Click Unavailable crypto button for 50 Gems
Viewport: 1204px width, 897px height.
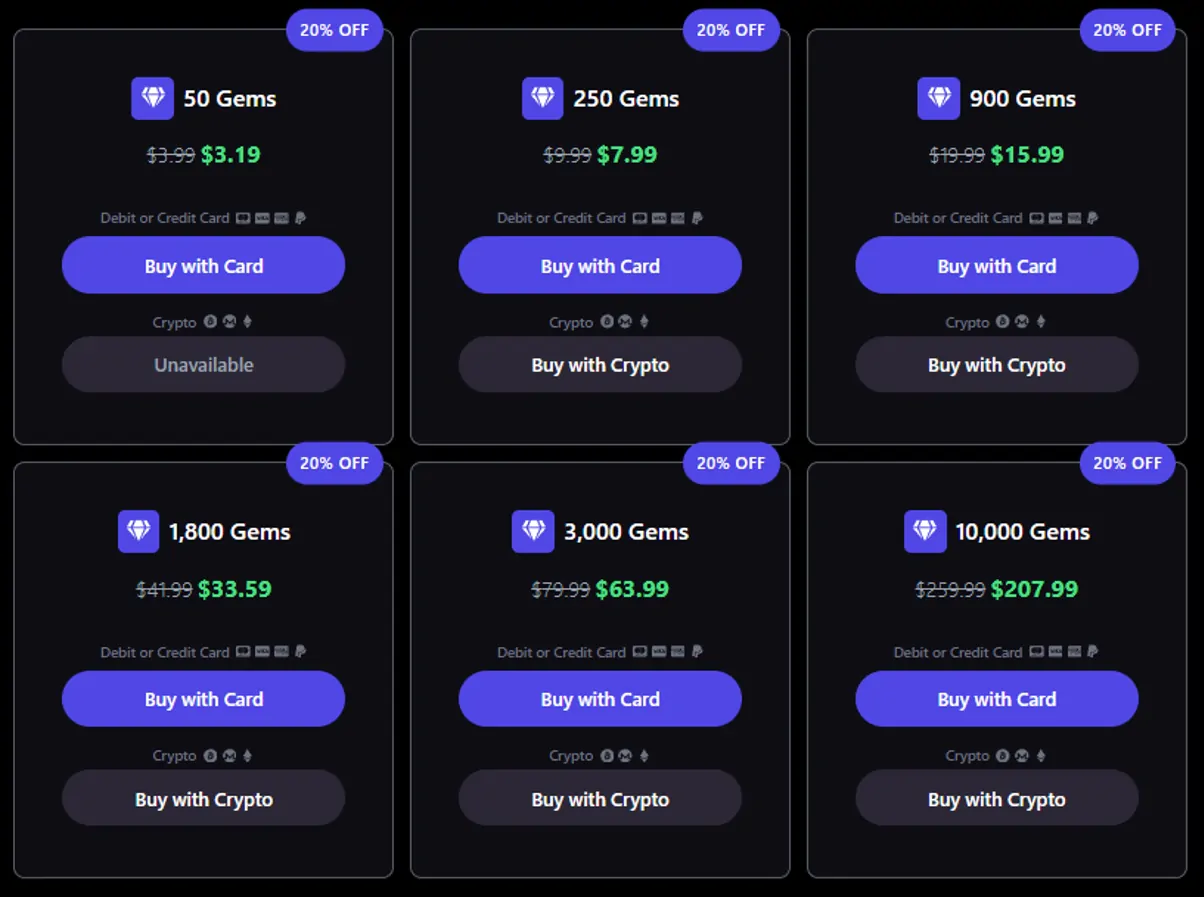click(x=203, y=365)
